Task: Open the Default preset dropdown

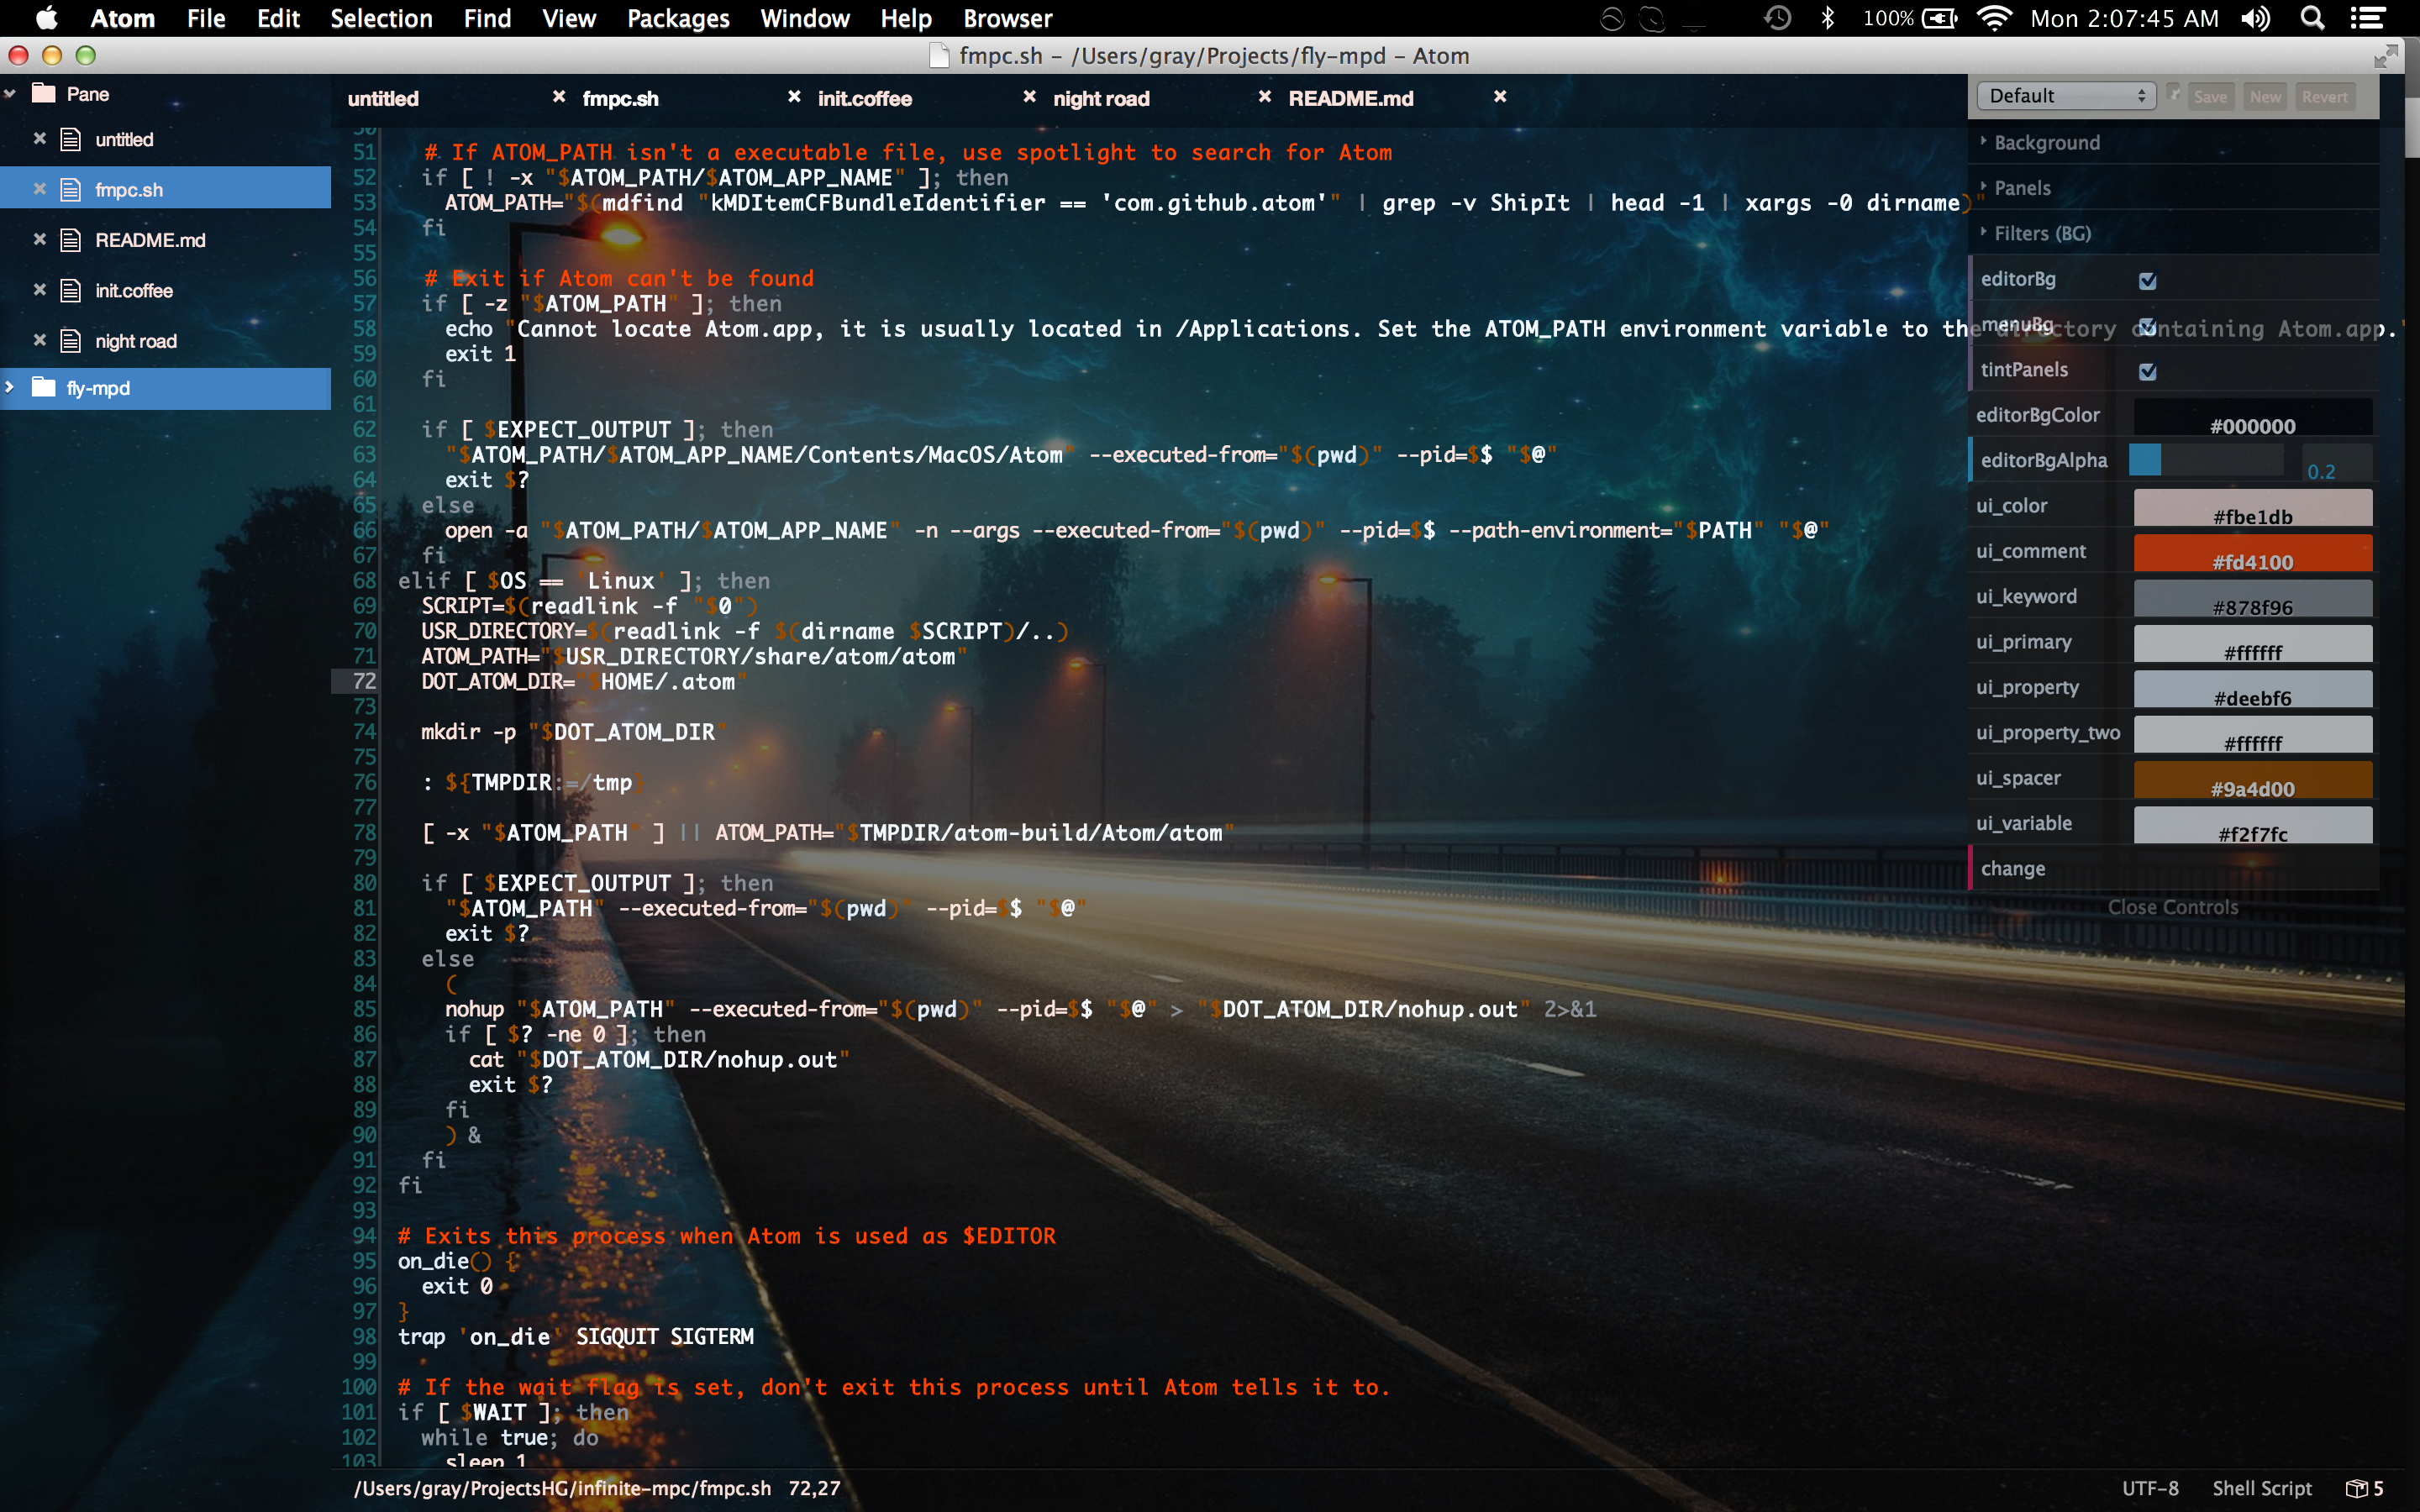Action: (2066, 96)
